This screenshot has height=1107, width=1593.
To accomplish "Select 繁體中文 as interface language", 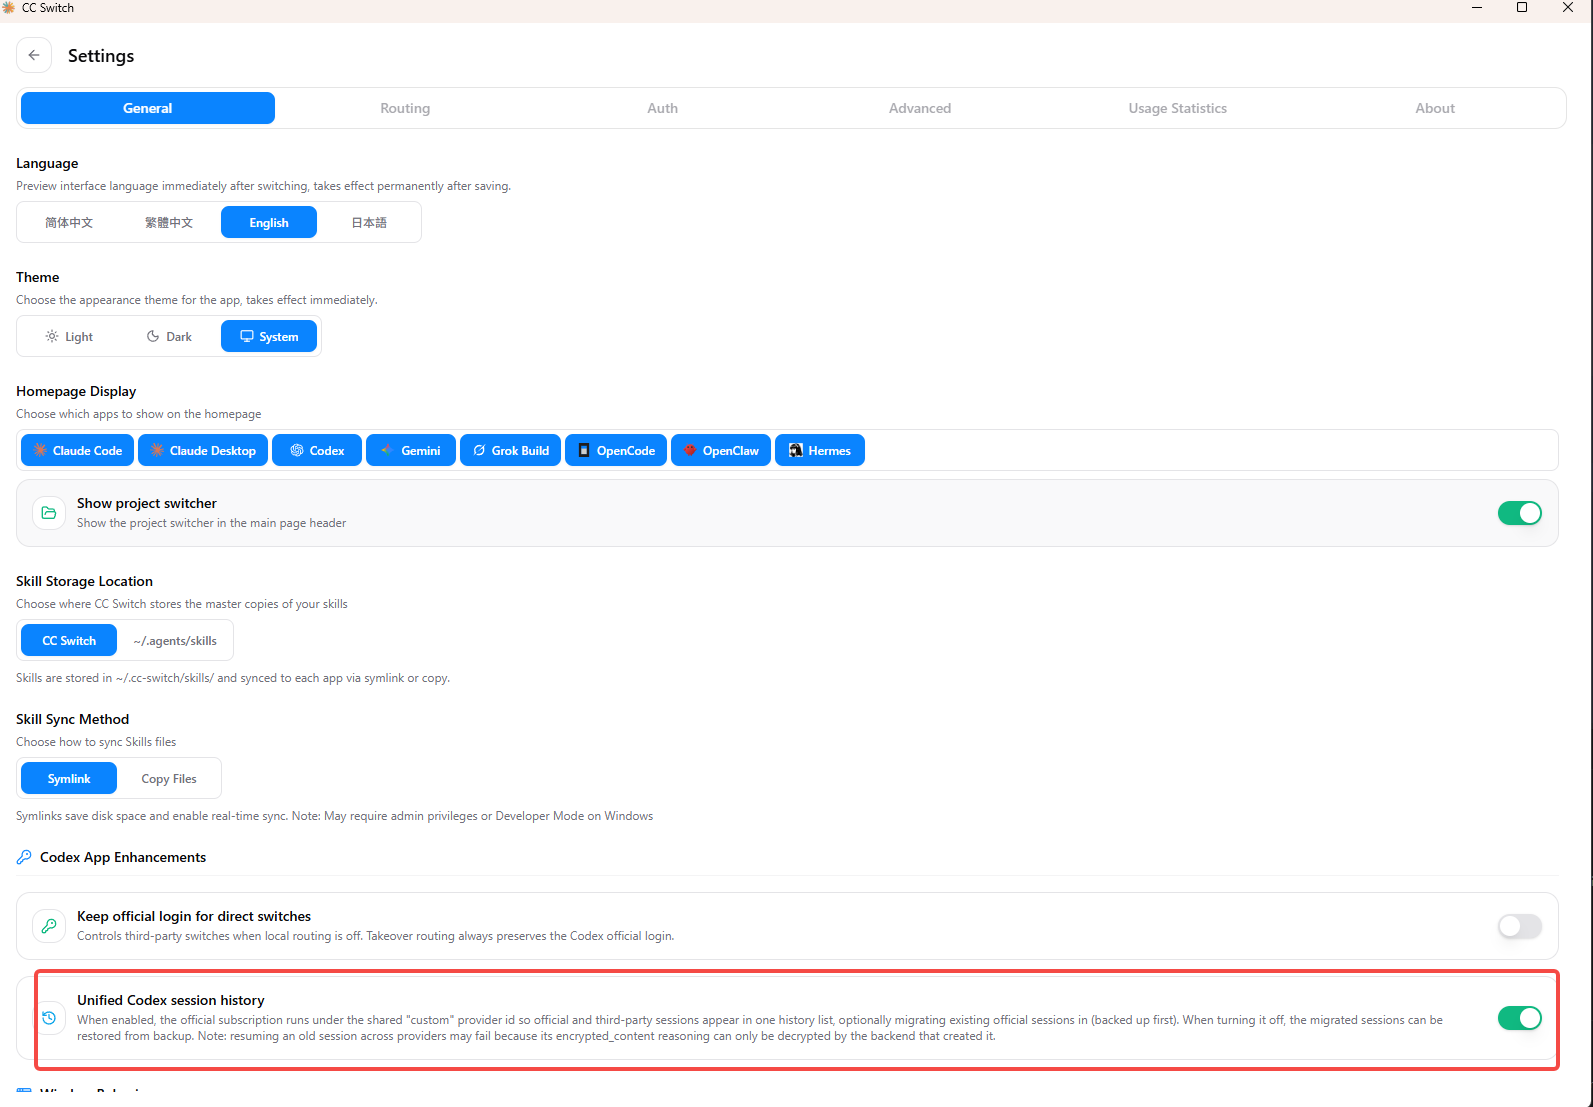I will [x=169, y=222].
